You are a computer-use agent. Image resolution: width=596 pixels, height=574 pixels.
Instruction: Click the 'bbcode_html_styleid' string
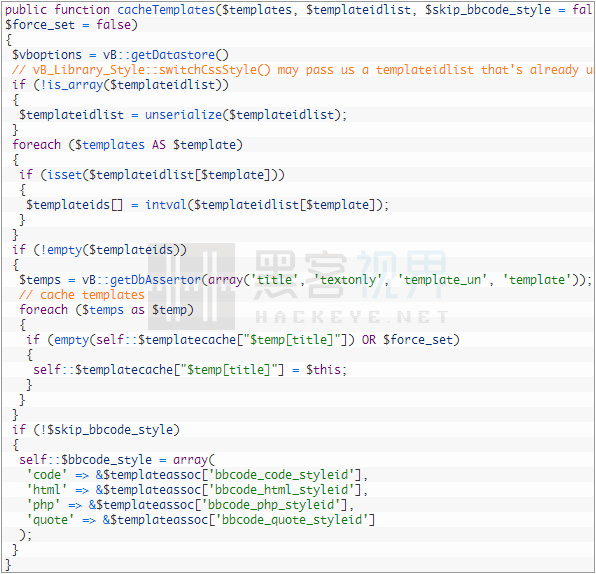tap(281, 490)
